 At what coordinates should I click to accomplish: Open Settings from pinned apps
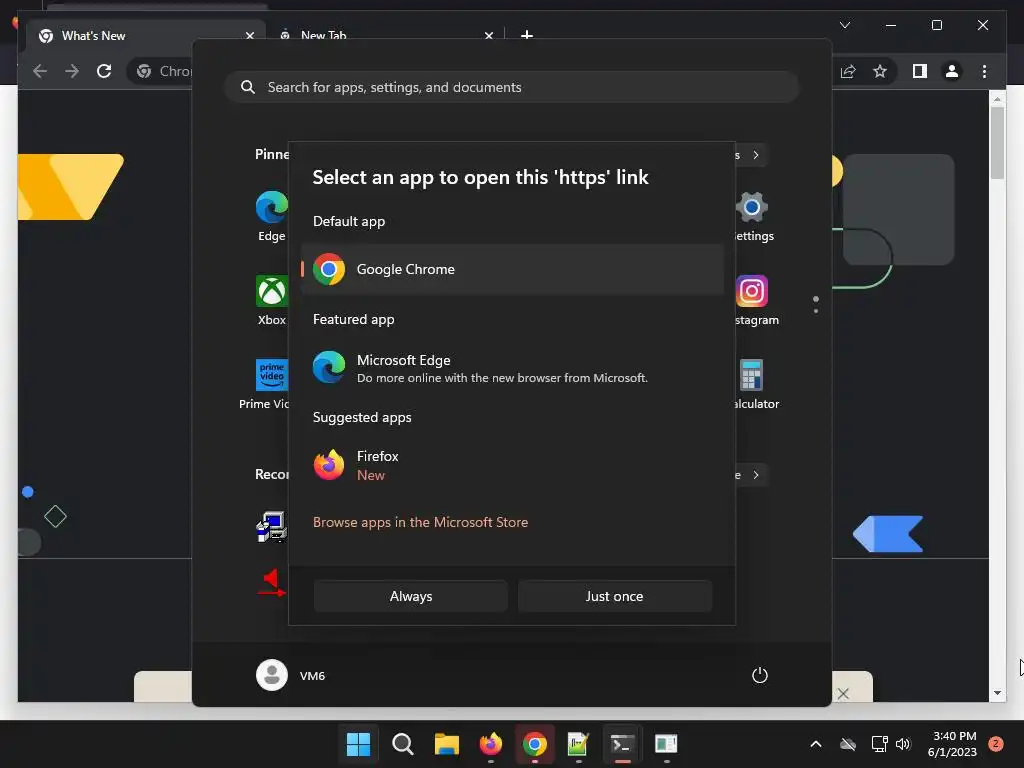pos(752,217)
